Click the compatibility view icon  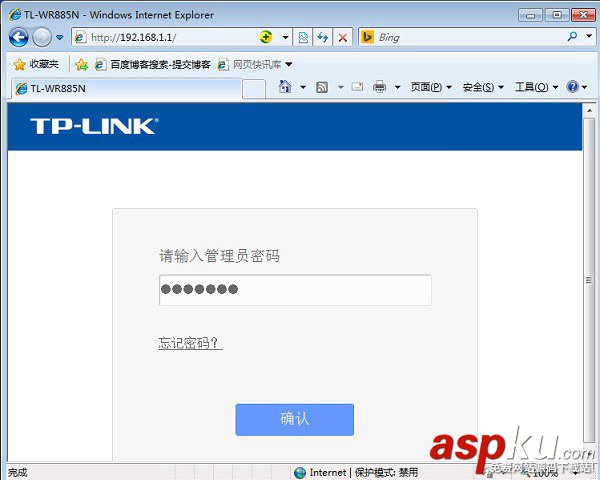303,38
